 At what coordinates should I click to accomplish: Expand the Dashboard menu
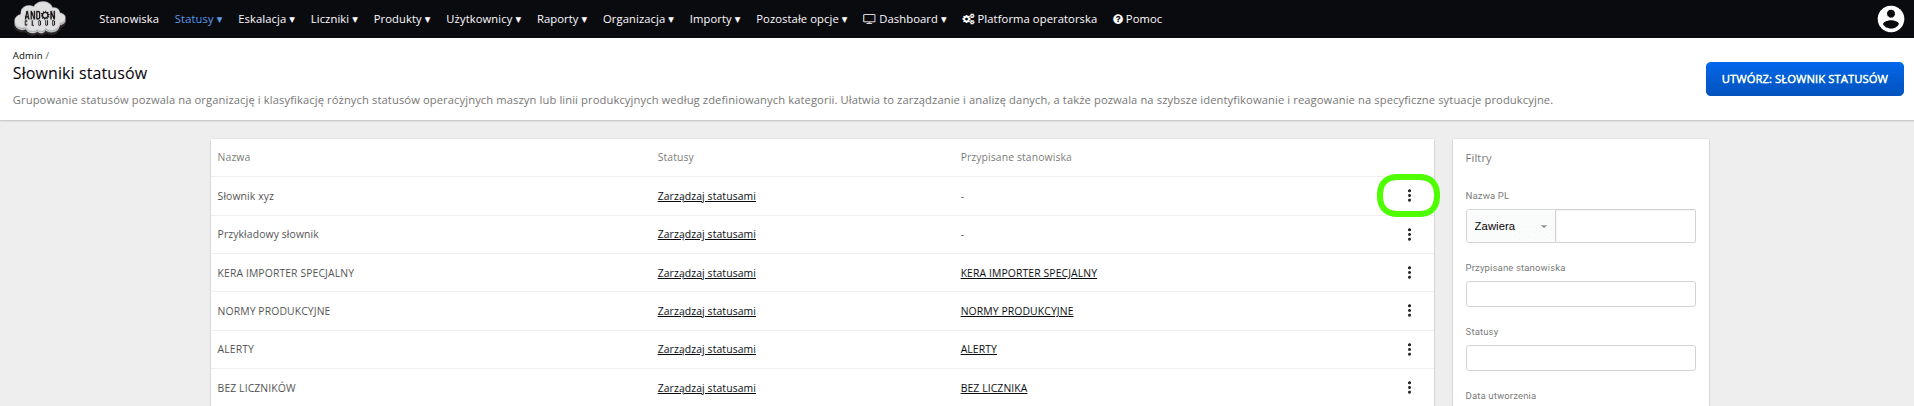[904, 19]
